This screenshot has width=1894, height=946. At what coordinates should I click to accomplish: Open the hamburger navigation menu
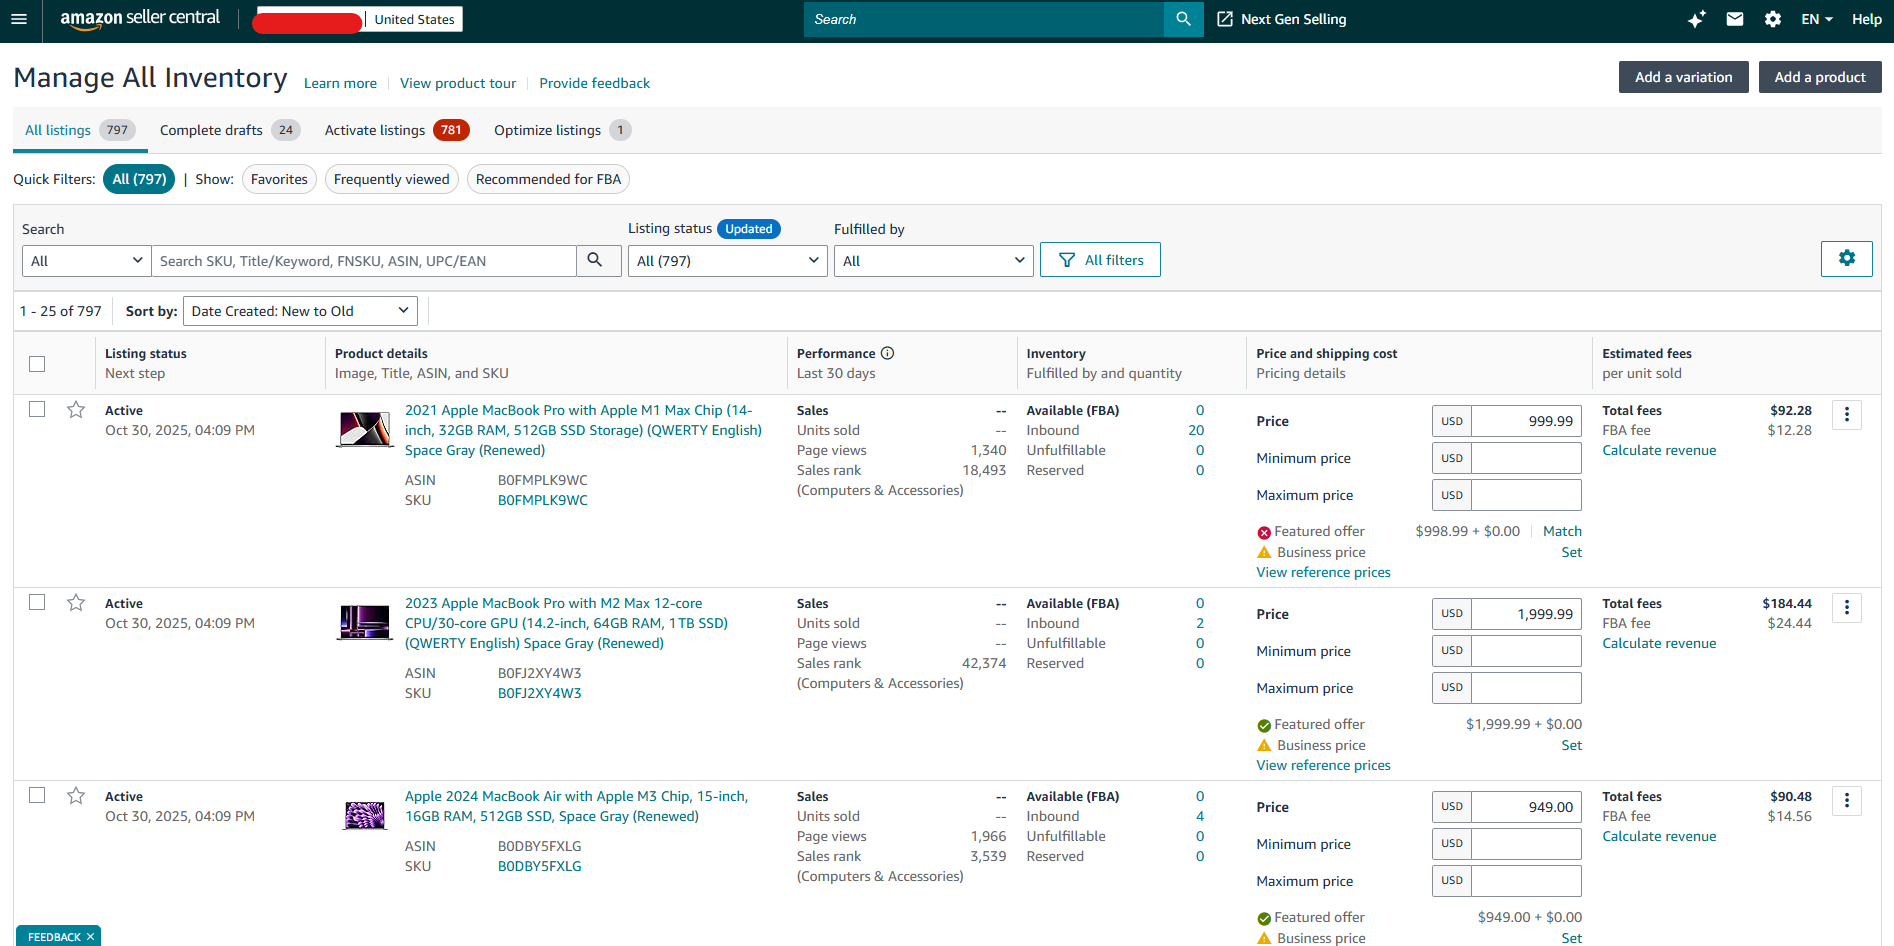point(19,19)
